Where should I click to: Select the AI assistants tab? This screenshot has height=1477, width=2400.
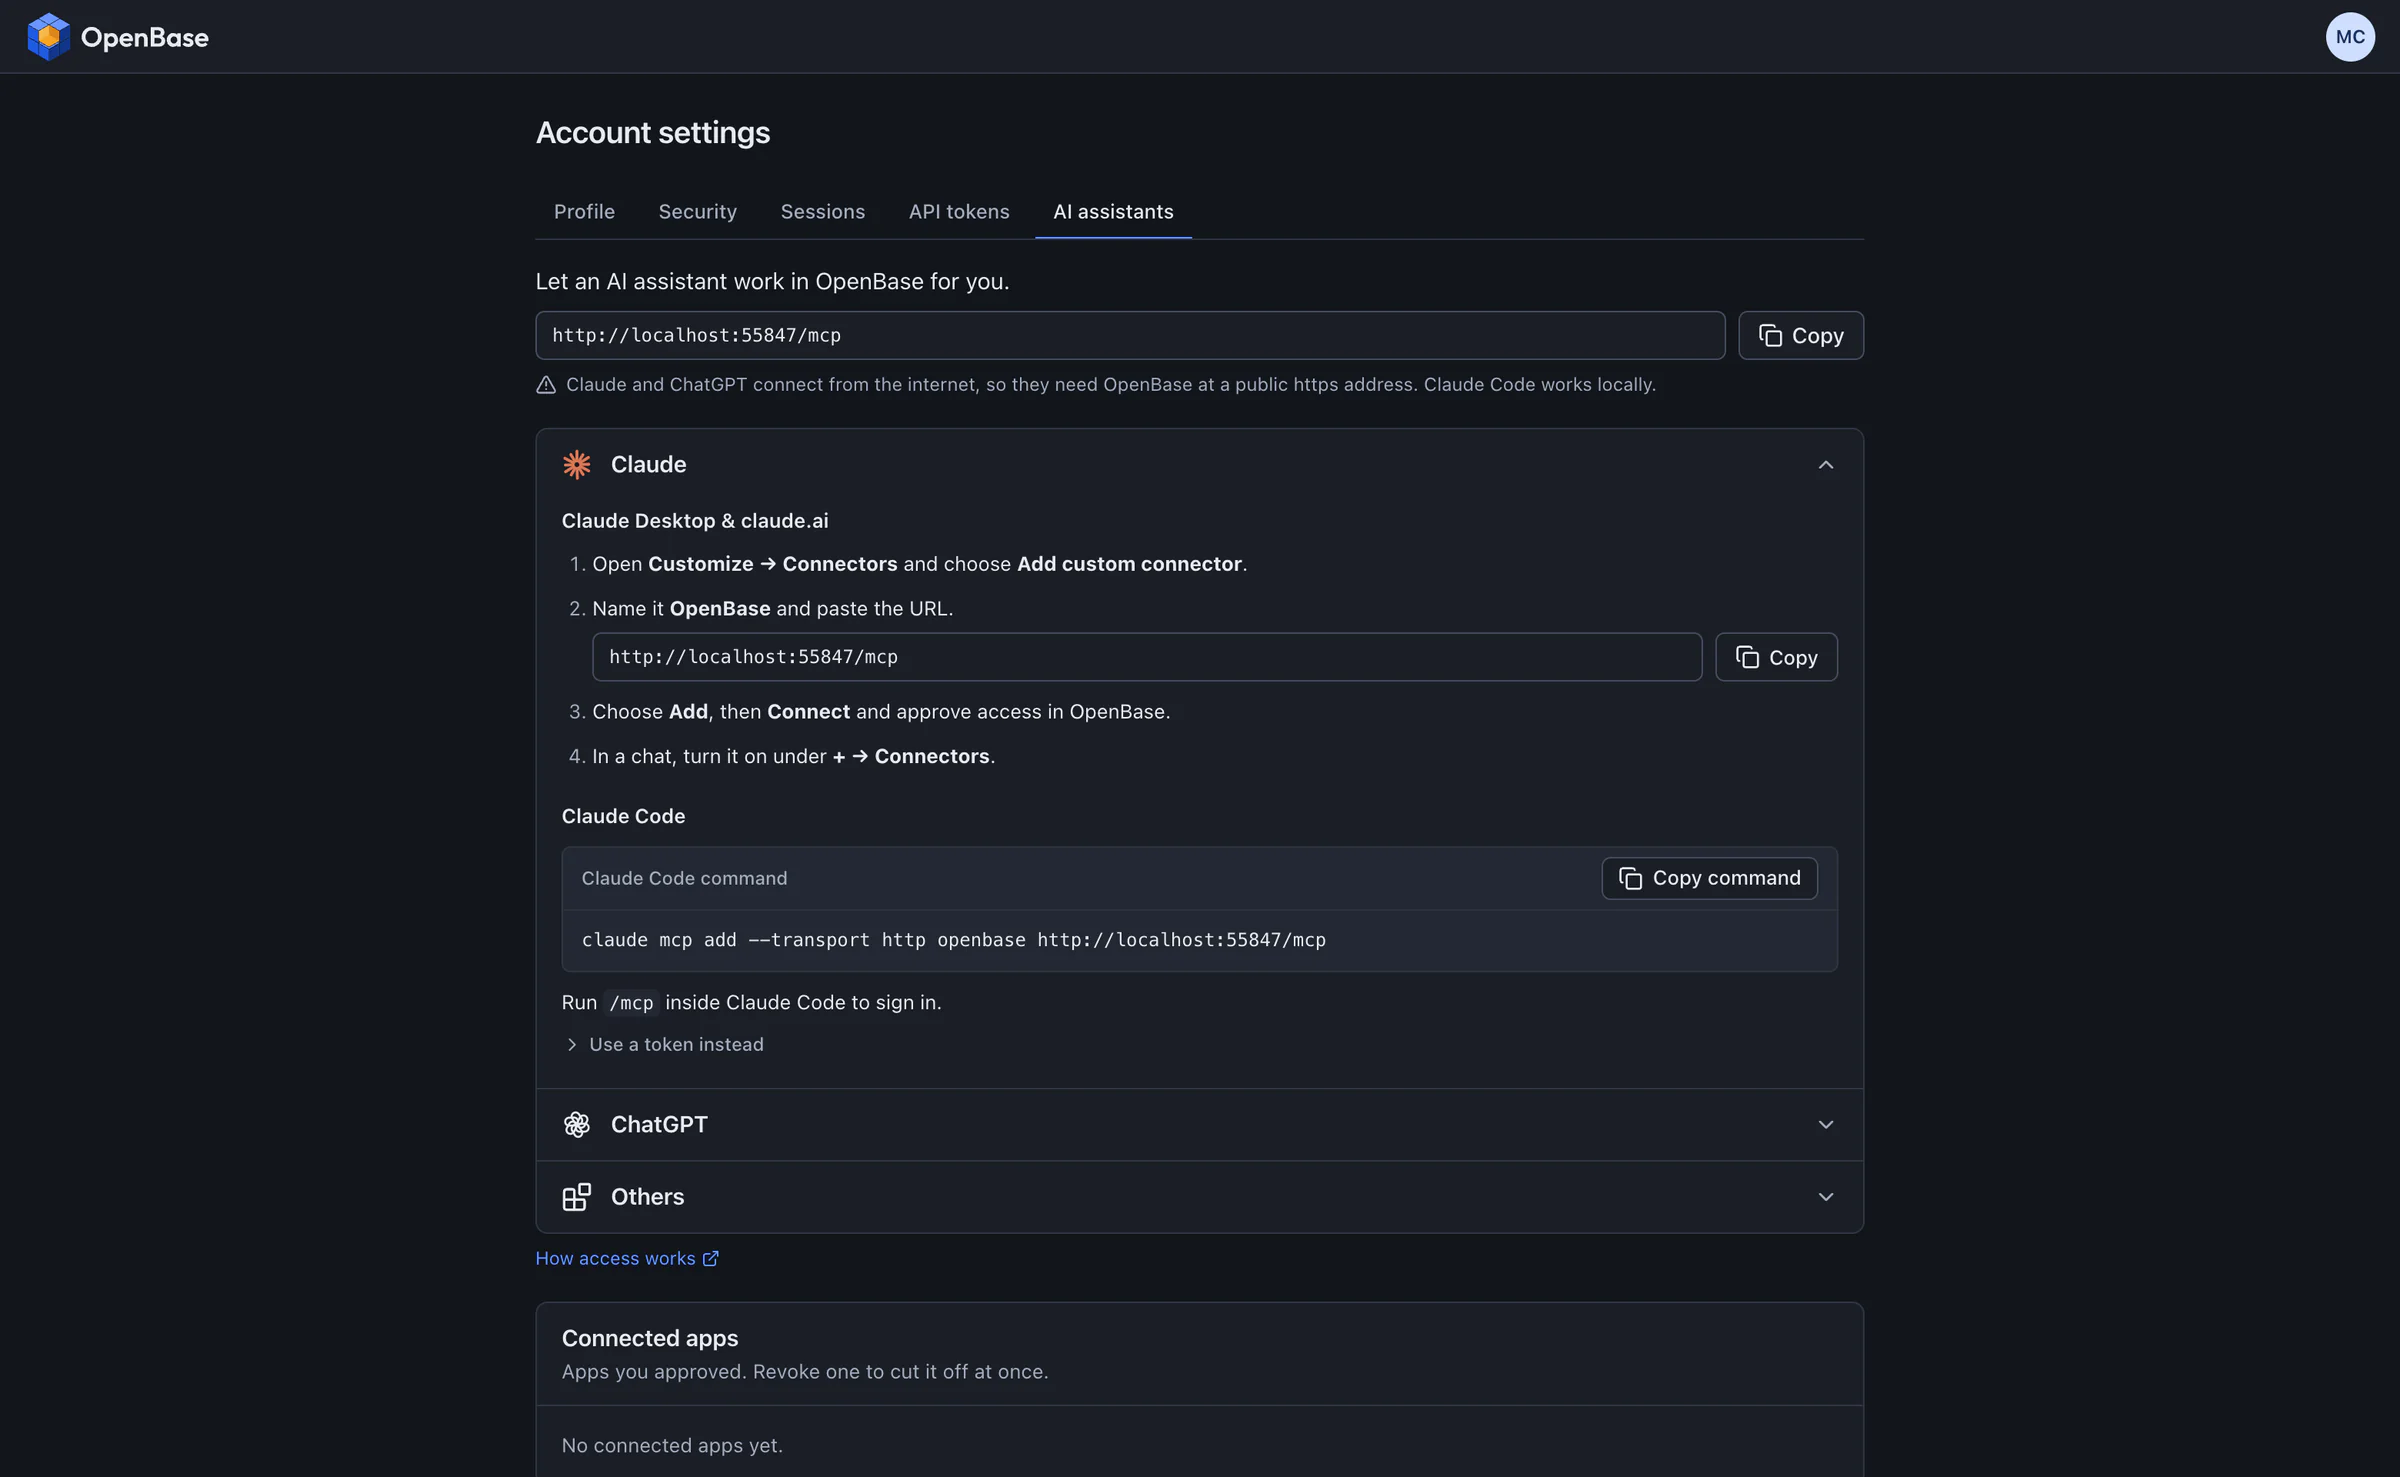(1113, 212)
